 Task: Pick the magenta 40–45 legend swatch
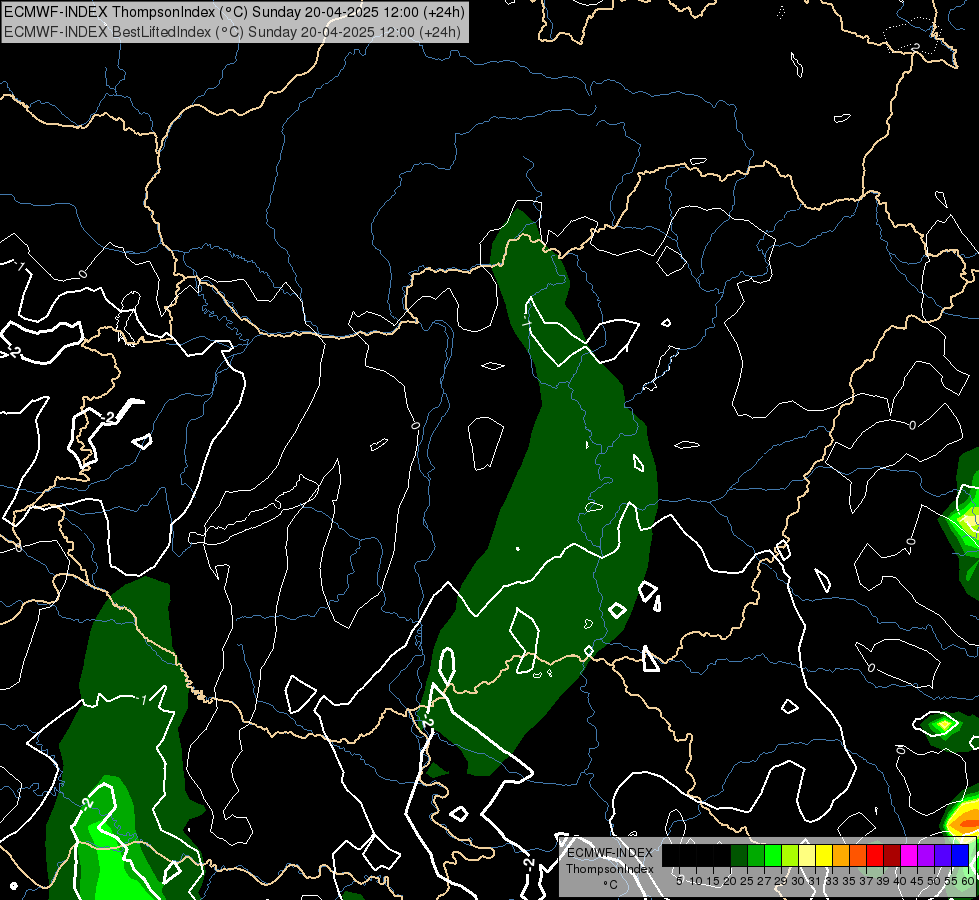pos(909,855)
